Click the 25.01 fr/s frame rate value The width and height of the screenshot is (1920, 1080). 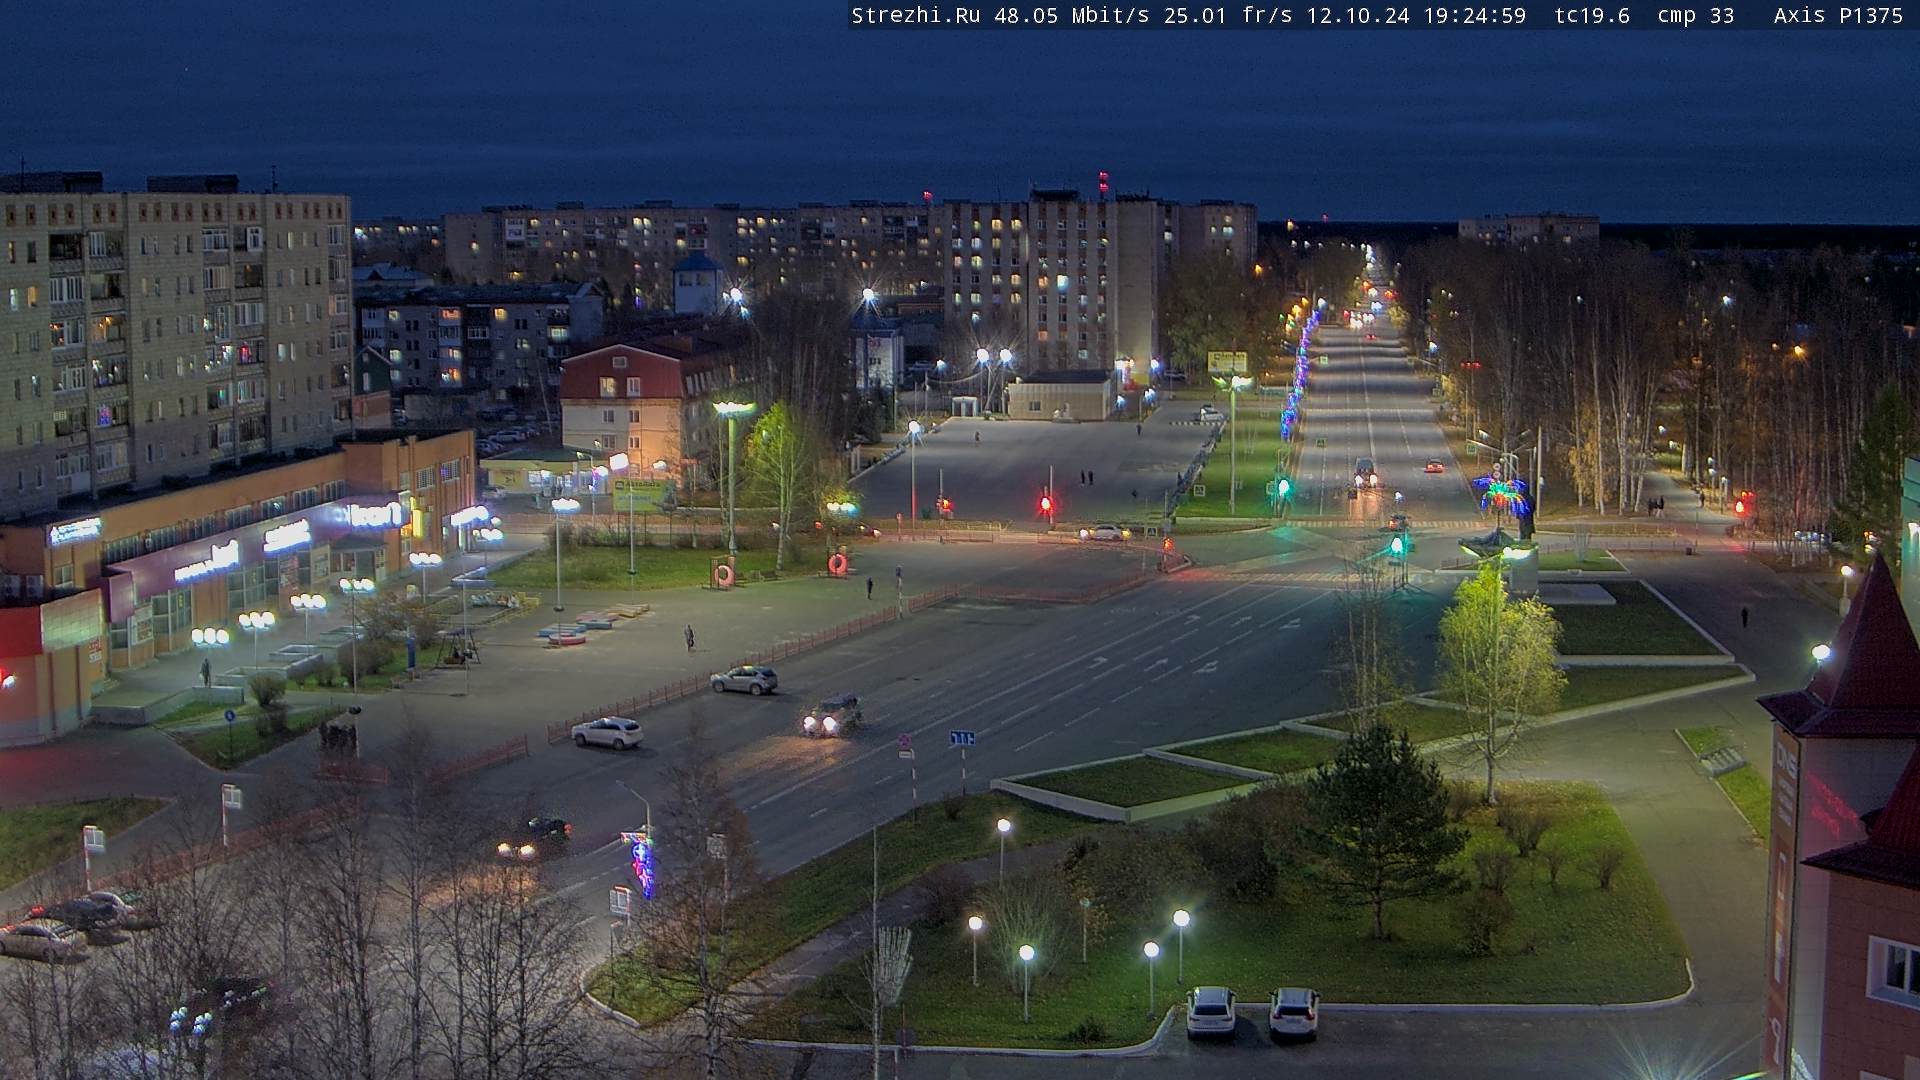click(x=1229, y=15)
